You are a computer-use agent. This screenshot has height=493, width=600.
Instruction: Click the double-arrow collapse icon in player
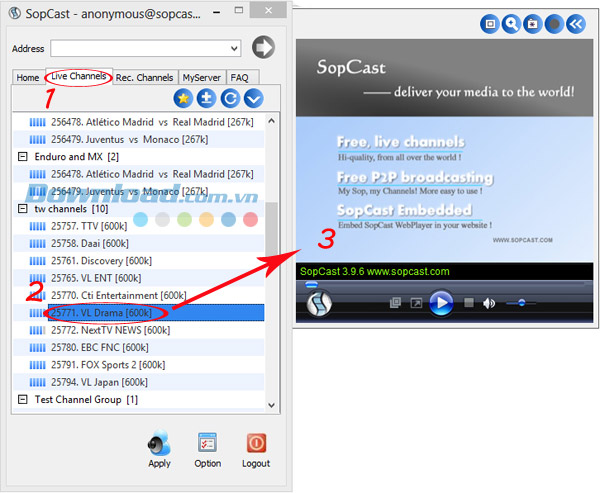point(576,24)
